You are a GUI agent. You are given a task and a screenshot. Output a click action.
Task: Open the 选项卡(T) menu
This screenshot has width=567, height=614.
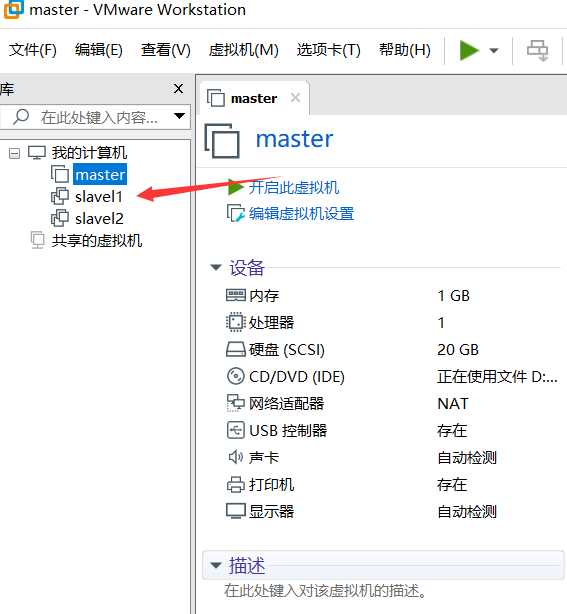coord(329,50)
